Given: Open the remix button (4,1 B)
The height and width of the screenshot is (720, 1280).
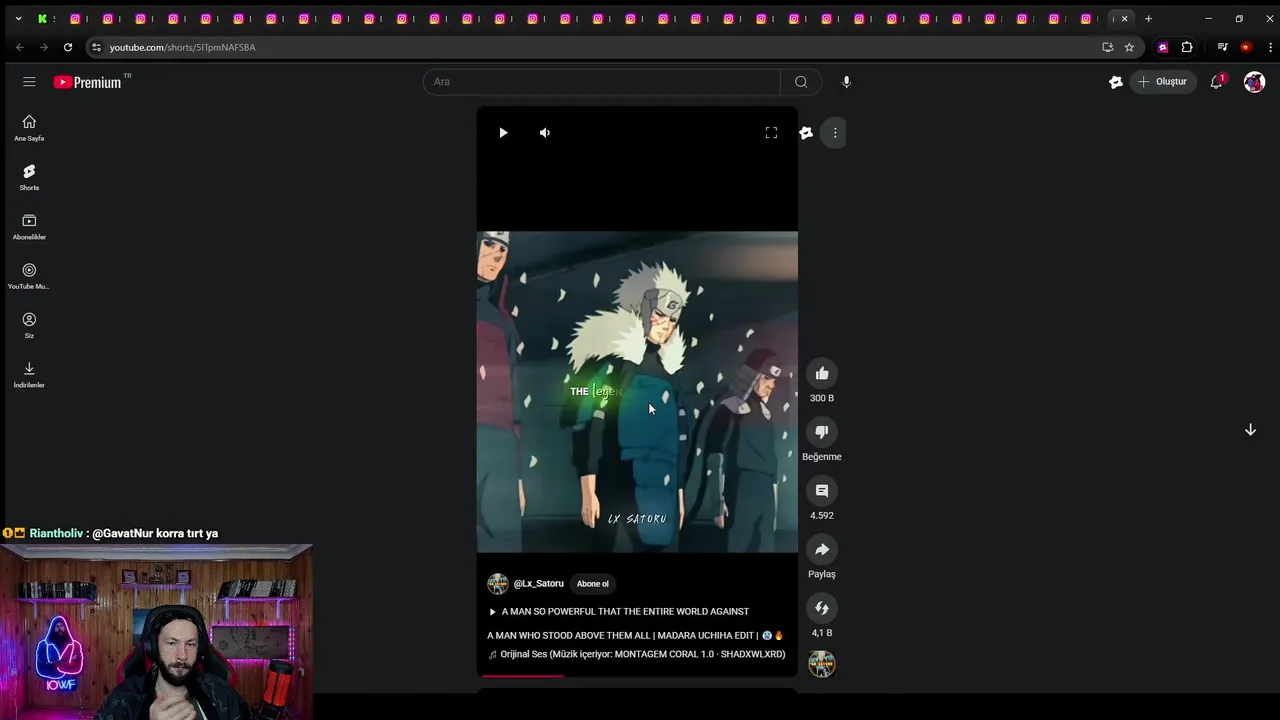Looking at the screenshot, I should pyautogui.click(x=822, y=608).
